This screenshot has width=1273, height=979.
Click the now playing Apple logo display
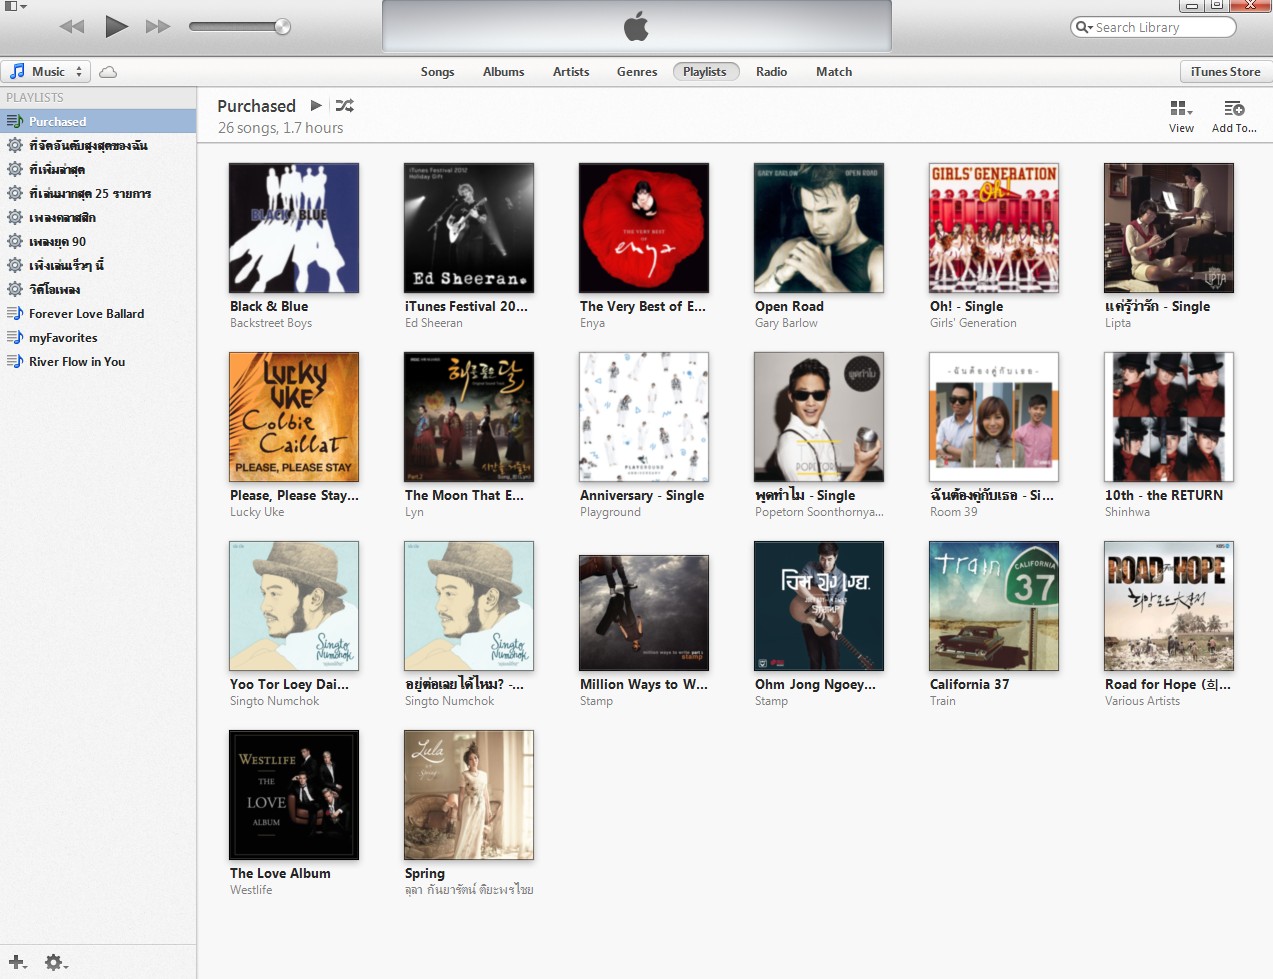tap(636, 26)
